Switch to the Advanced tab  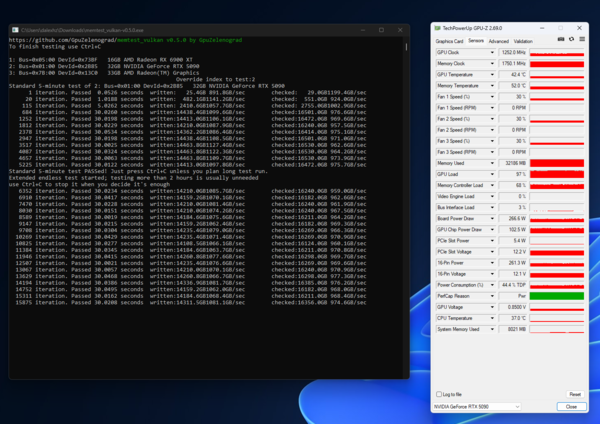tap(499, 41)
